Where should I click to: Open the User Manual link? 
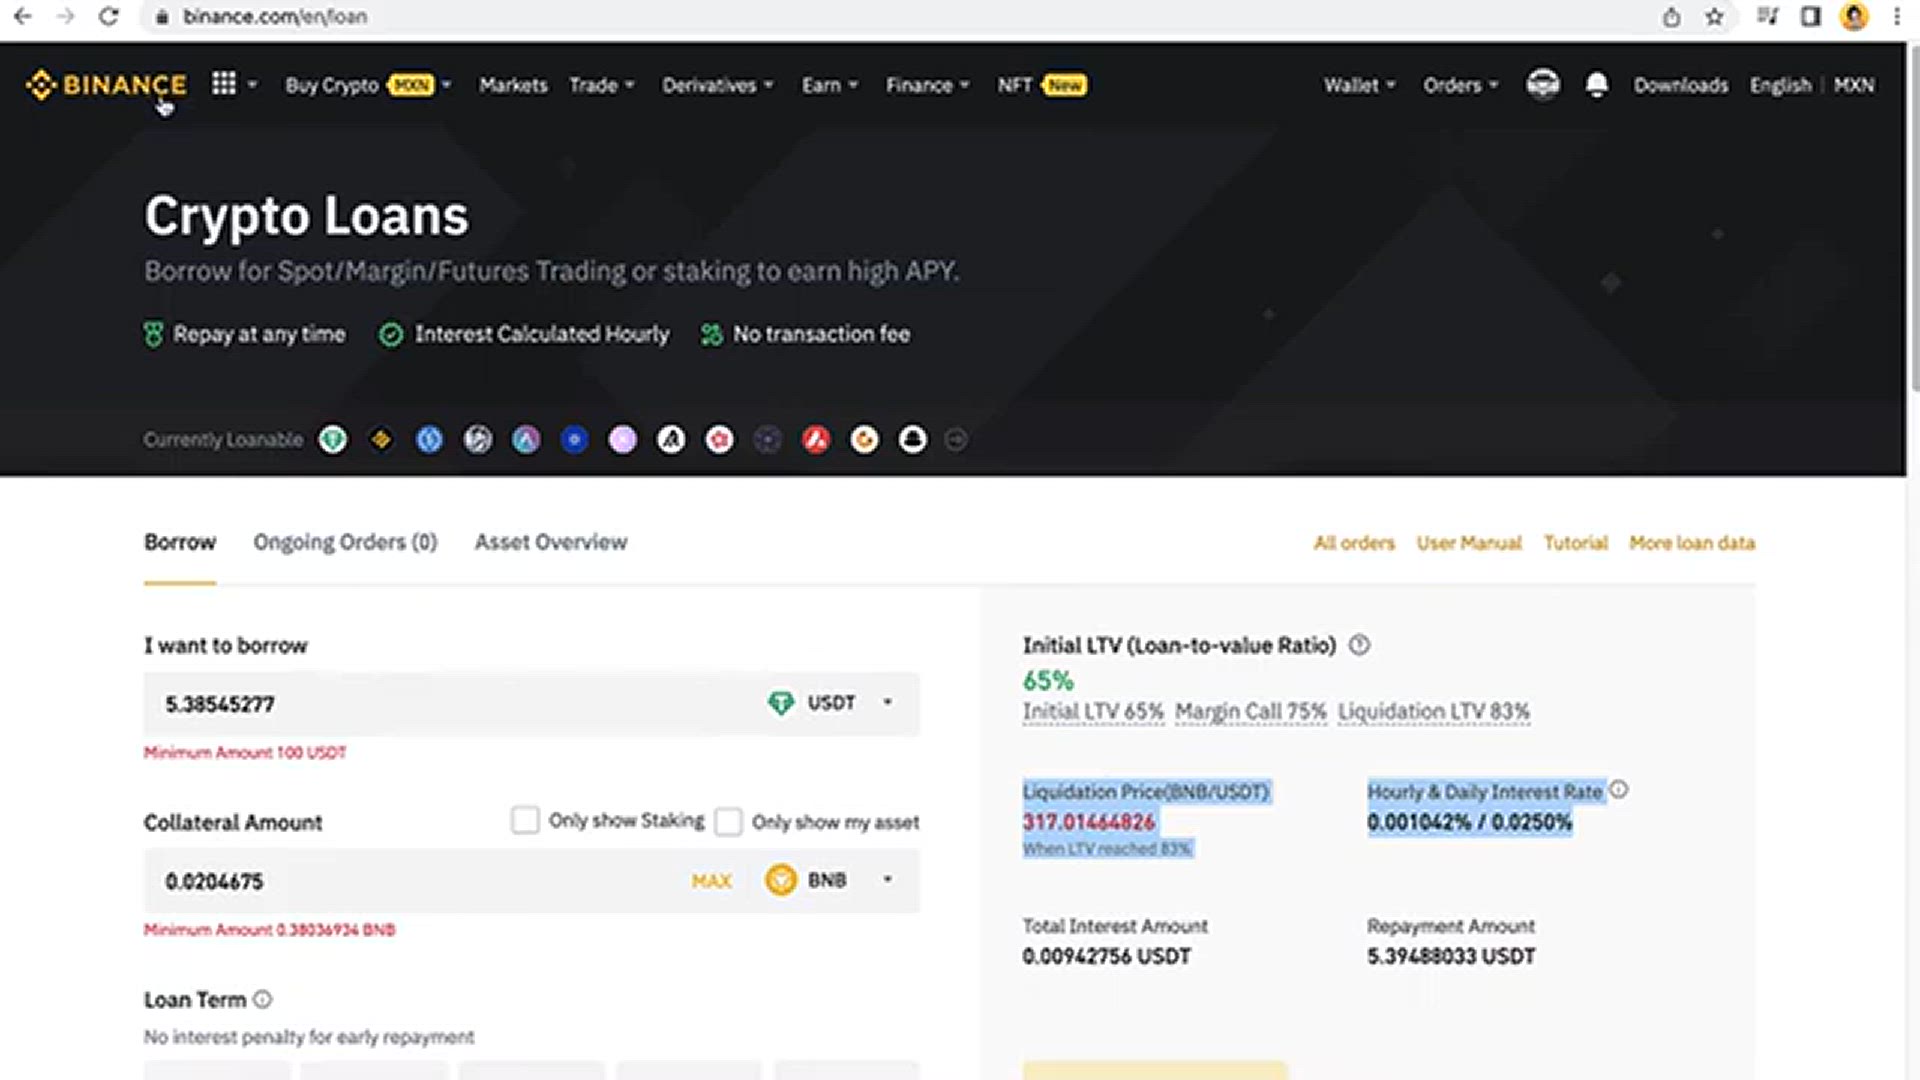pos(1469,543)
